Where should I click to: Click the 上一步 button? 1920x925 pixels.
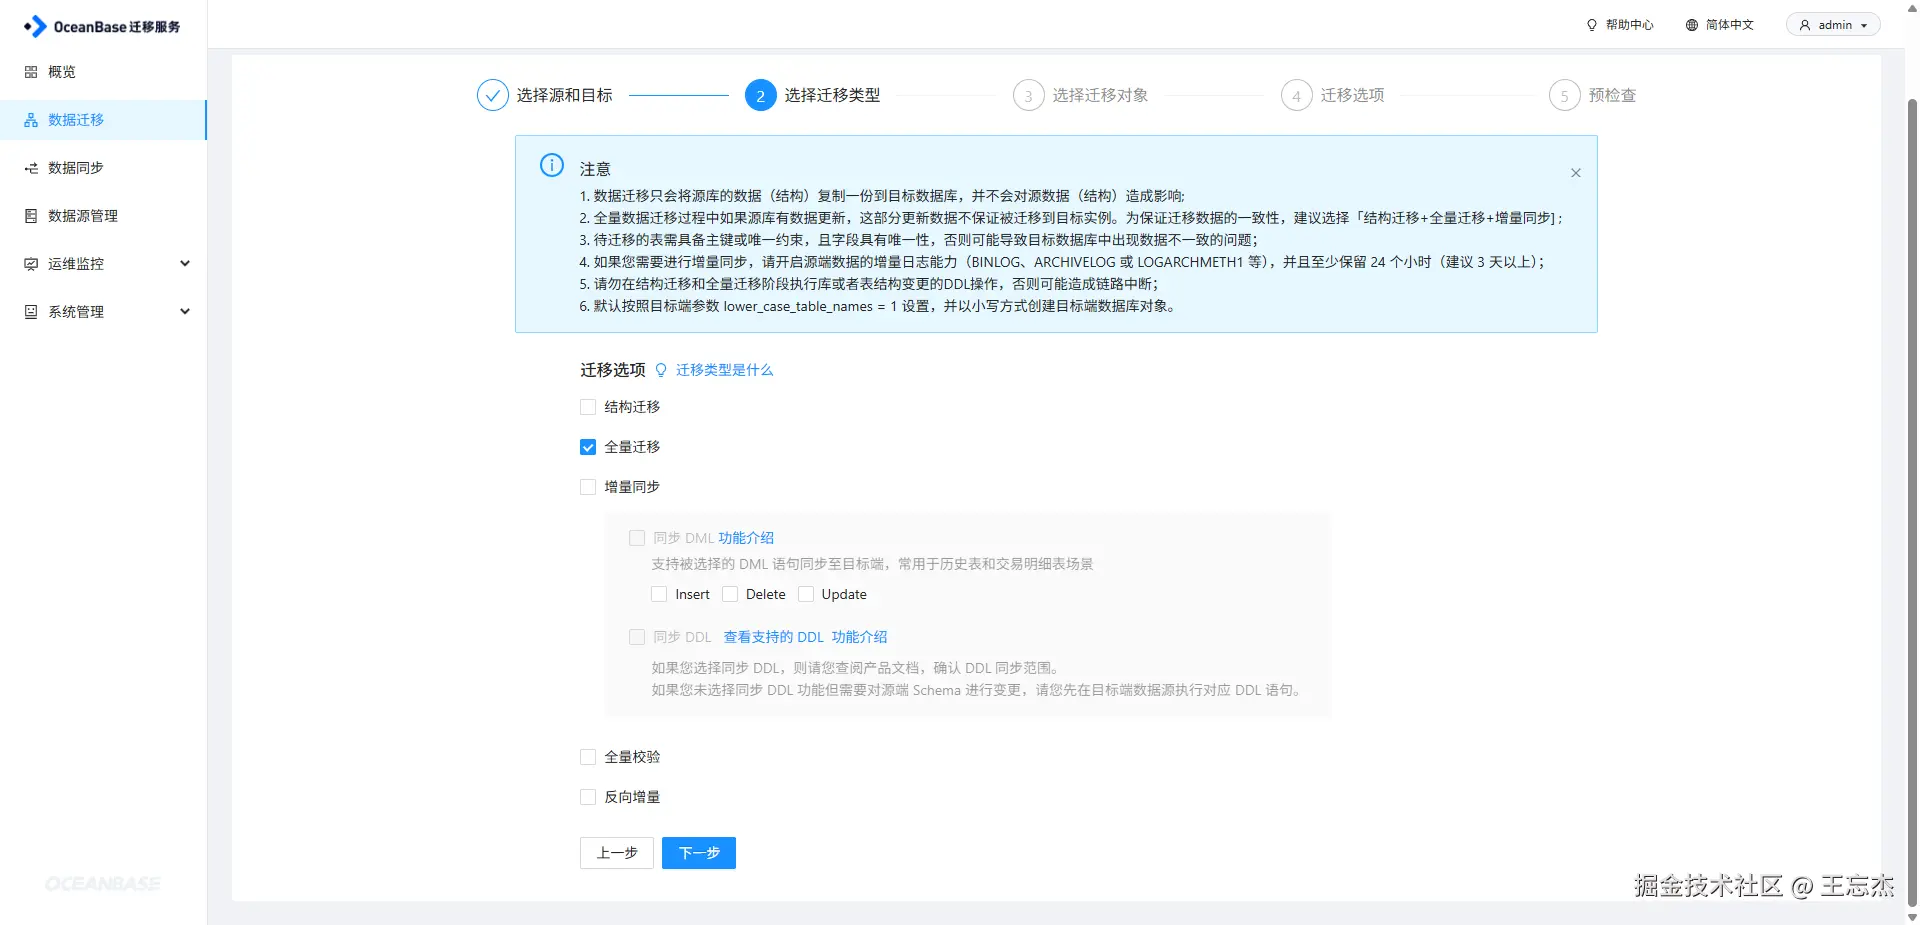pos(617,853)
